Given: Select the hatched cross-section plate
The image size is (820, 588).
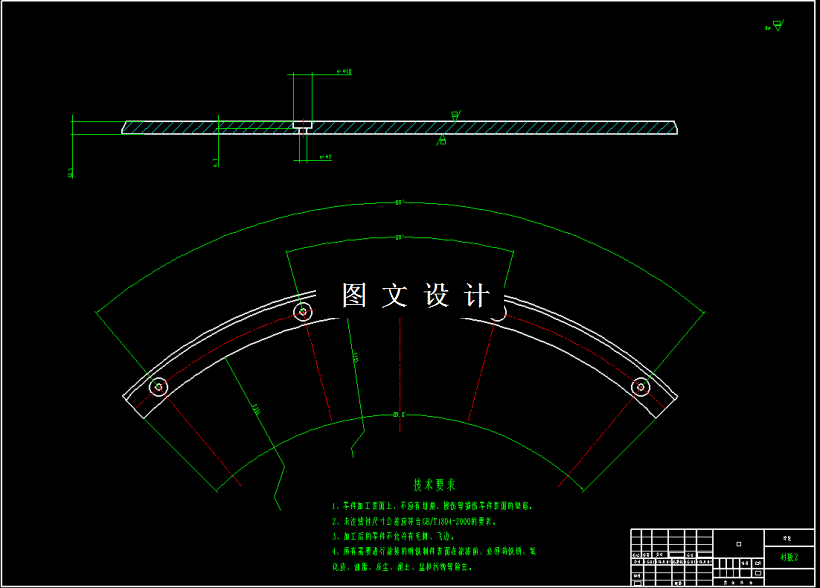Looking at the screenshot, I should 400,128.
